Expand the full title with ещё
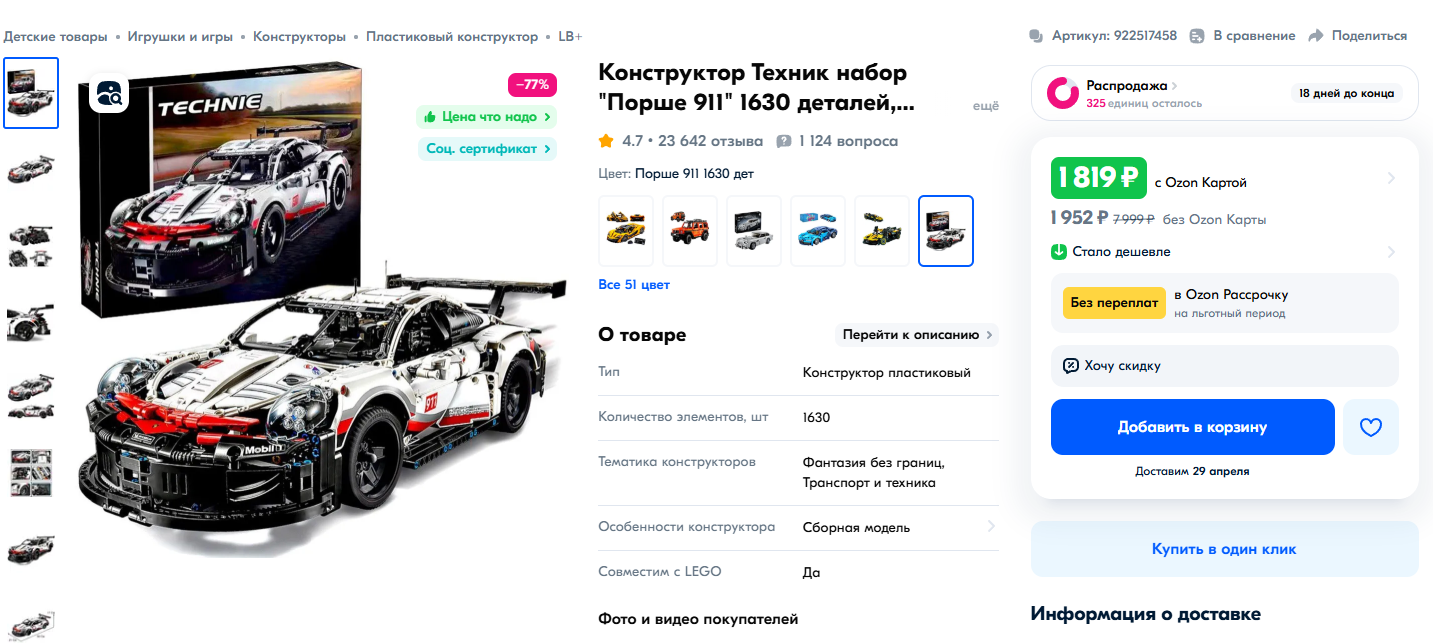 pos(986,105)
